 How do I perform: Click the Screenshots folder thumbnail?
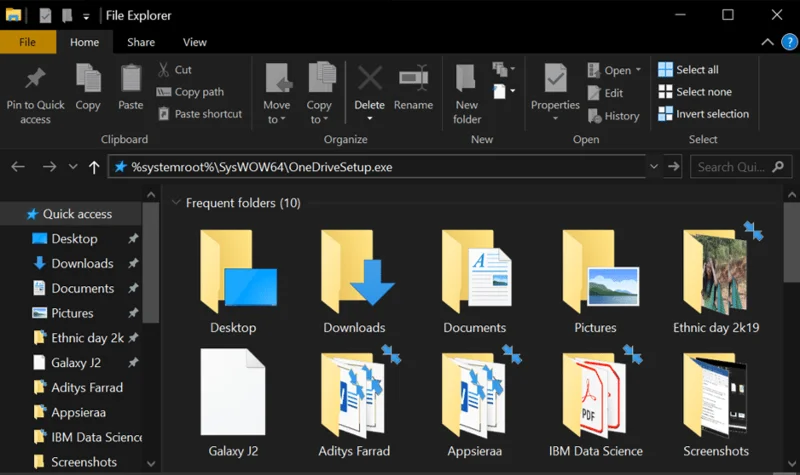point(715,395)
